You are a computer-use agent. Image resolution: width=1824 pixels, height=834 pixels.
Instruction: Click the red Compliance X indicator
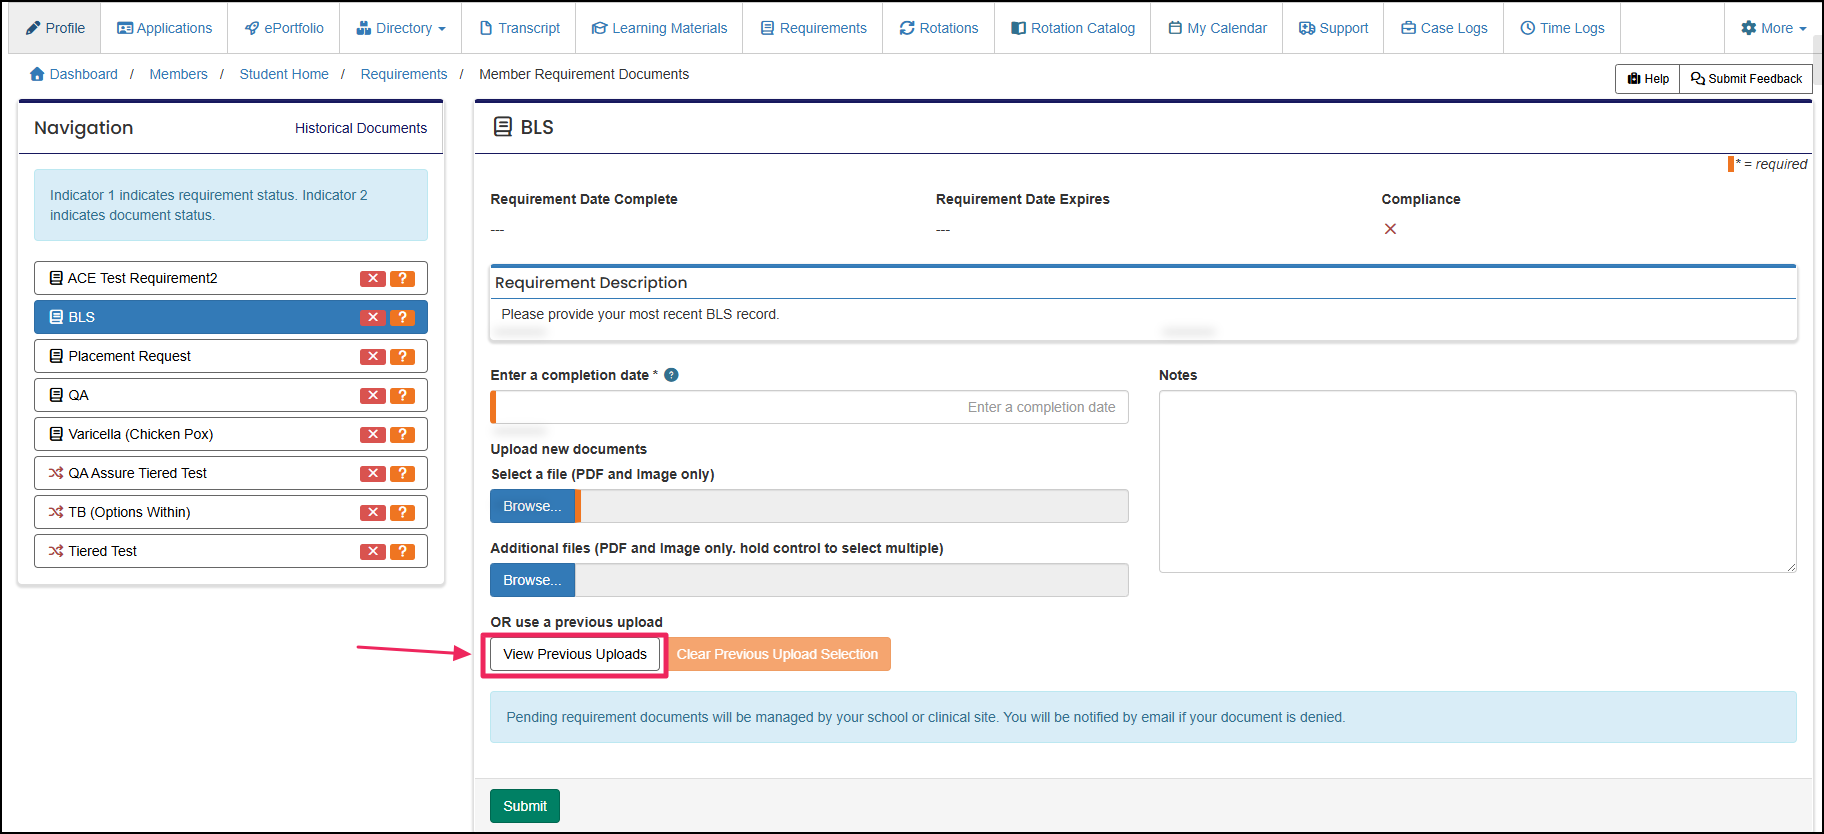(x=1390, y=229)
